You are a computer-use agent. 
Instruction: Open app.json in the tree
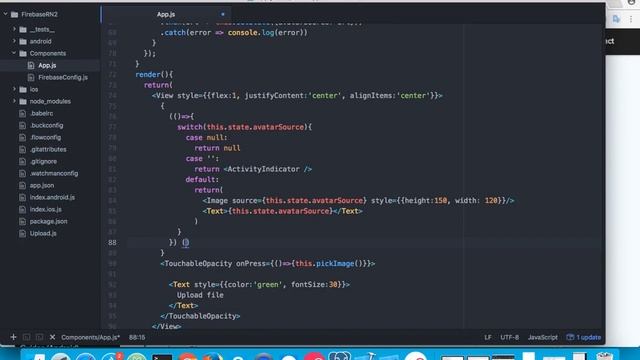(x=42, y=185)
